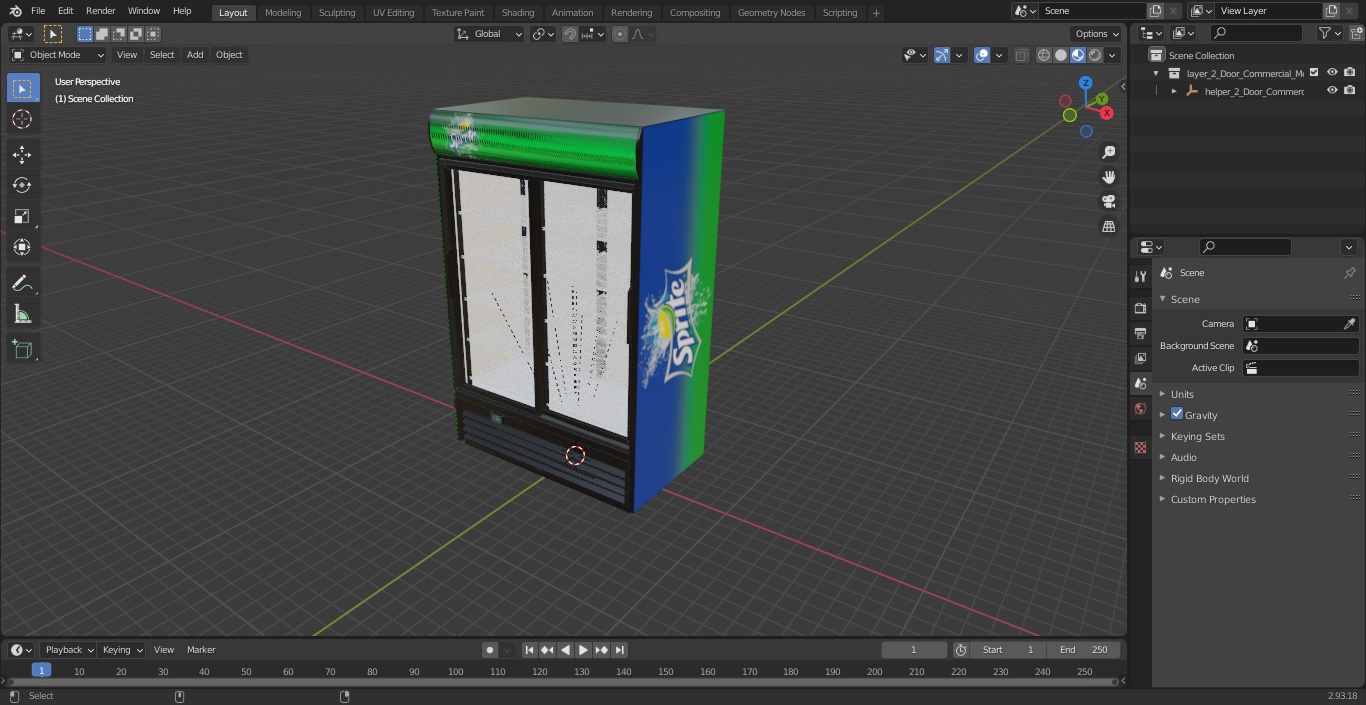Open the Object Mode dropdown

57,55
